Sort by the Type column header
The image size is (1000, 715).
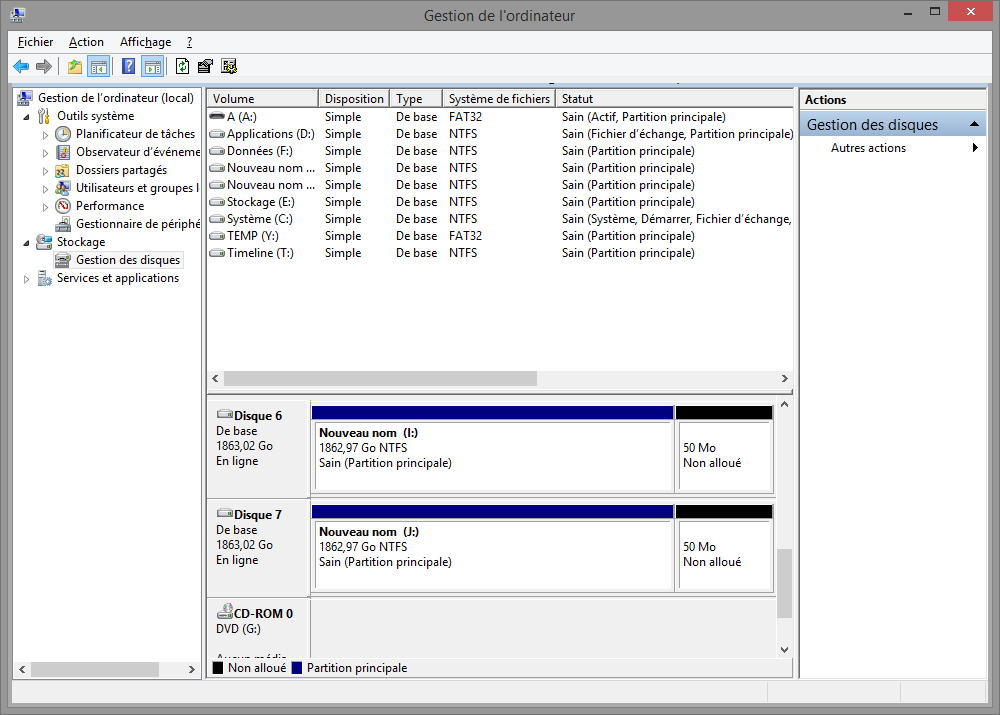(416, 99)
